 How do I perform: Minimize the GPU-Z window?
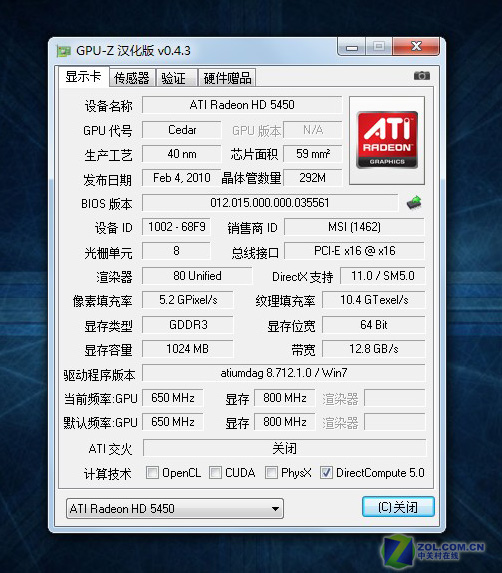tap(351, 47)
